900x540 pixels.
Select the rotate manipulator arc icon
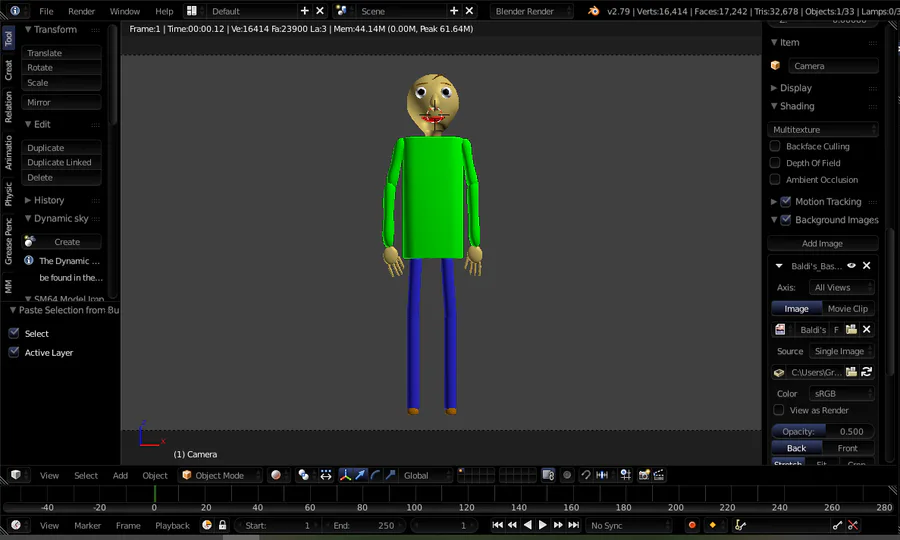click(x=375, y=475)
